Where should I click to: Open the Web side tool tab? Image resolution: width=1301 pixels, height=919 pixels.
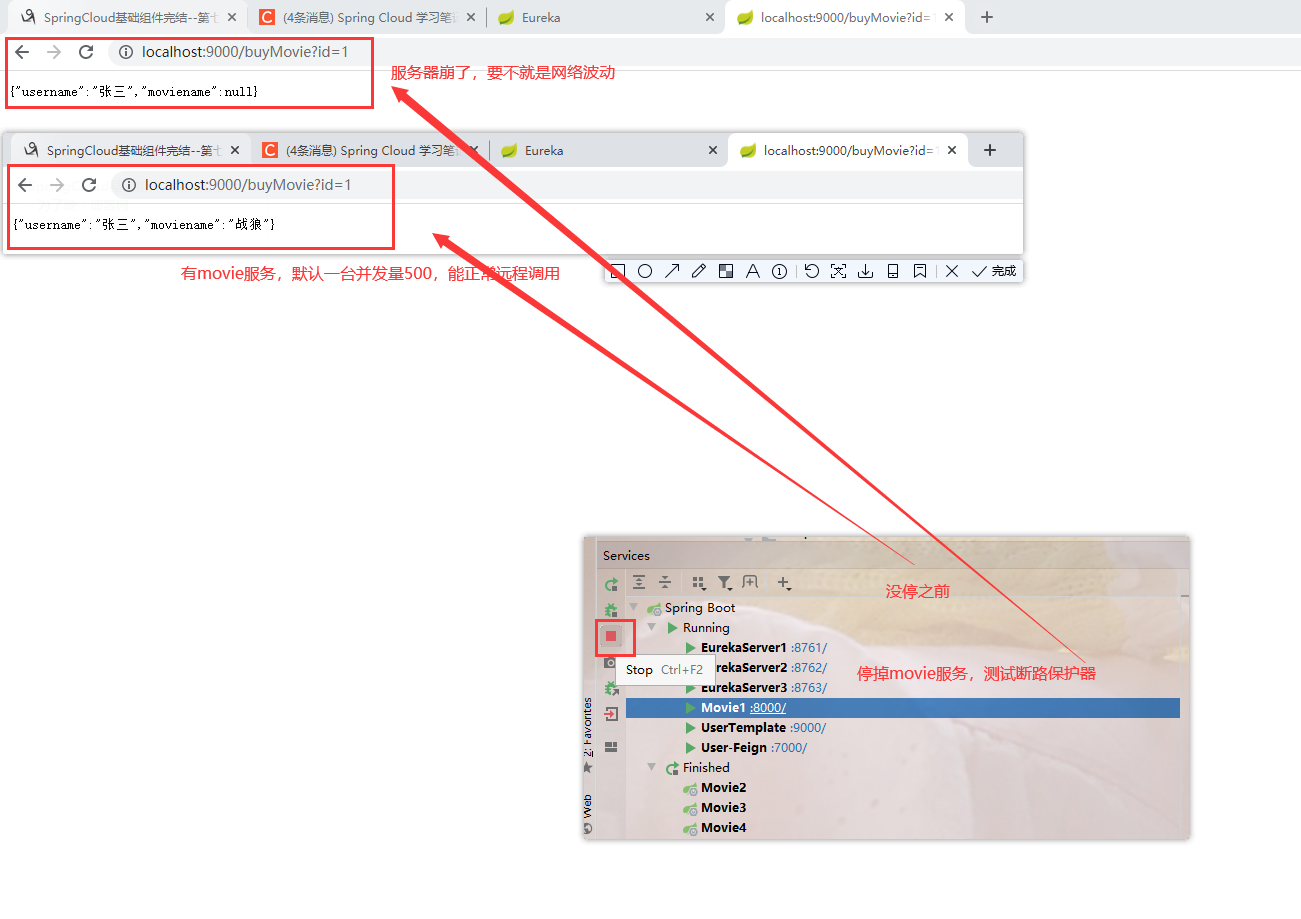point(588,812)
